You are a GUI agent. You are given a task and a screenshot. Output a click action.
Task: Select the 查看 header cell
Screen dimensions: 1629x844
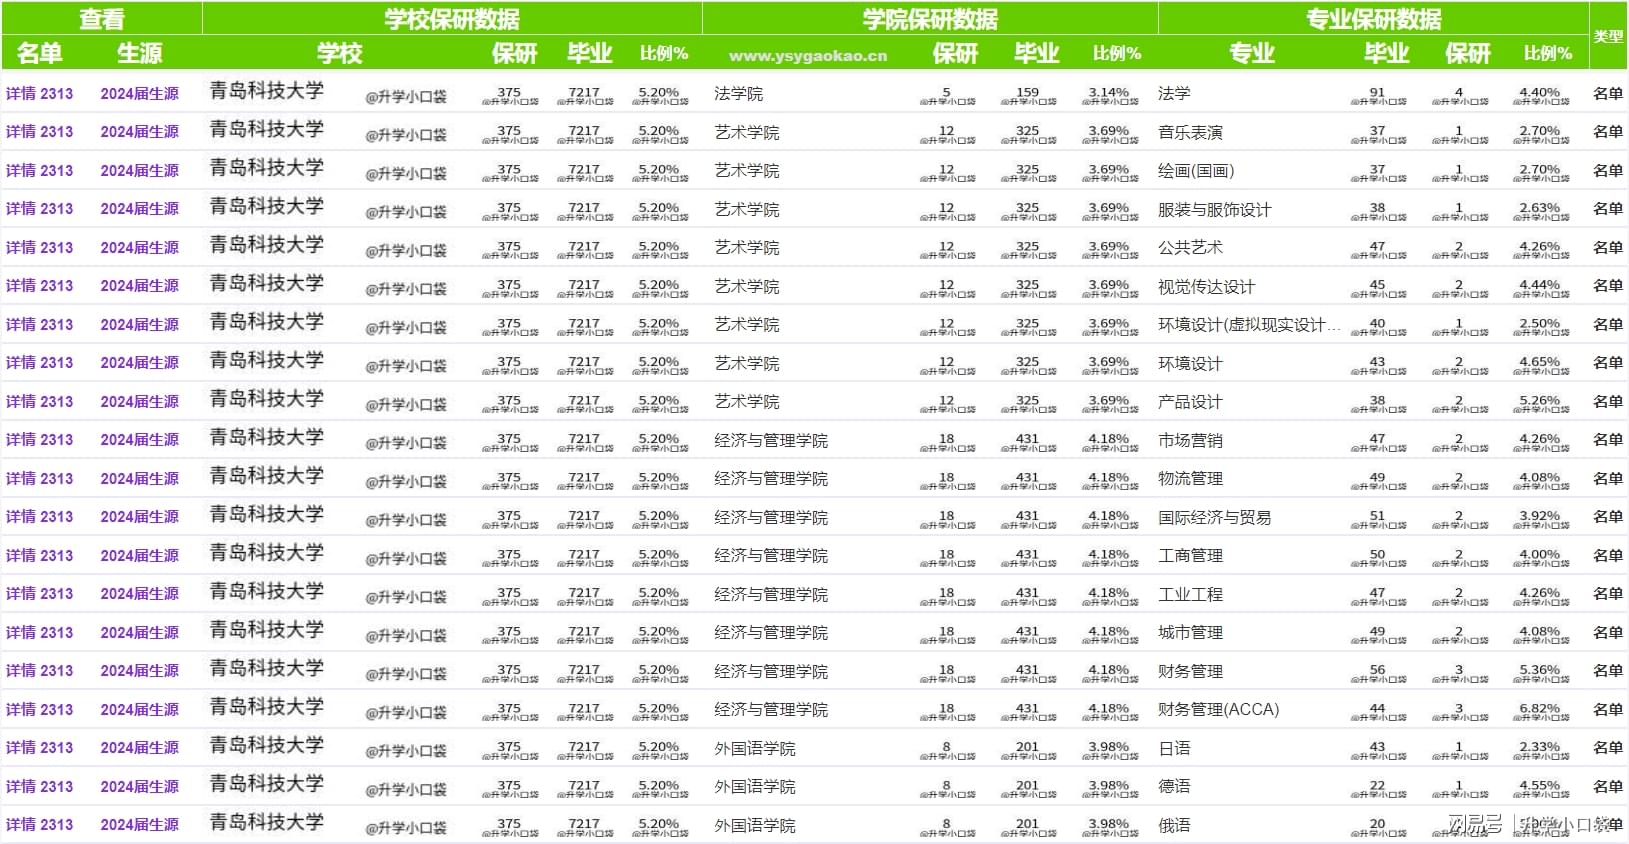[102, 19]
